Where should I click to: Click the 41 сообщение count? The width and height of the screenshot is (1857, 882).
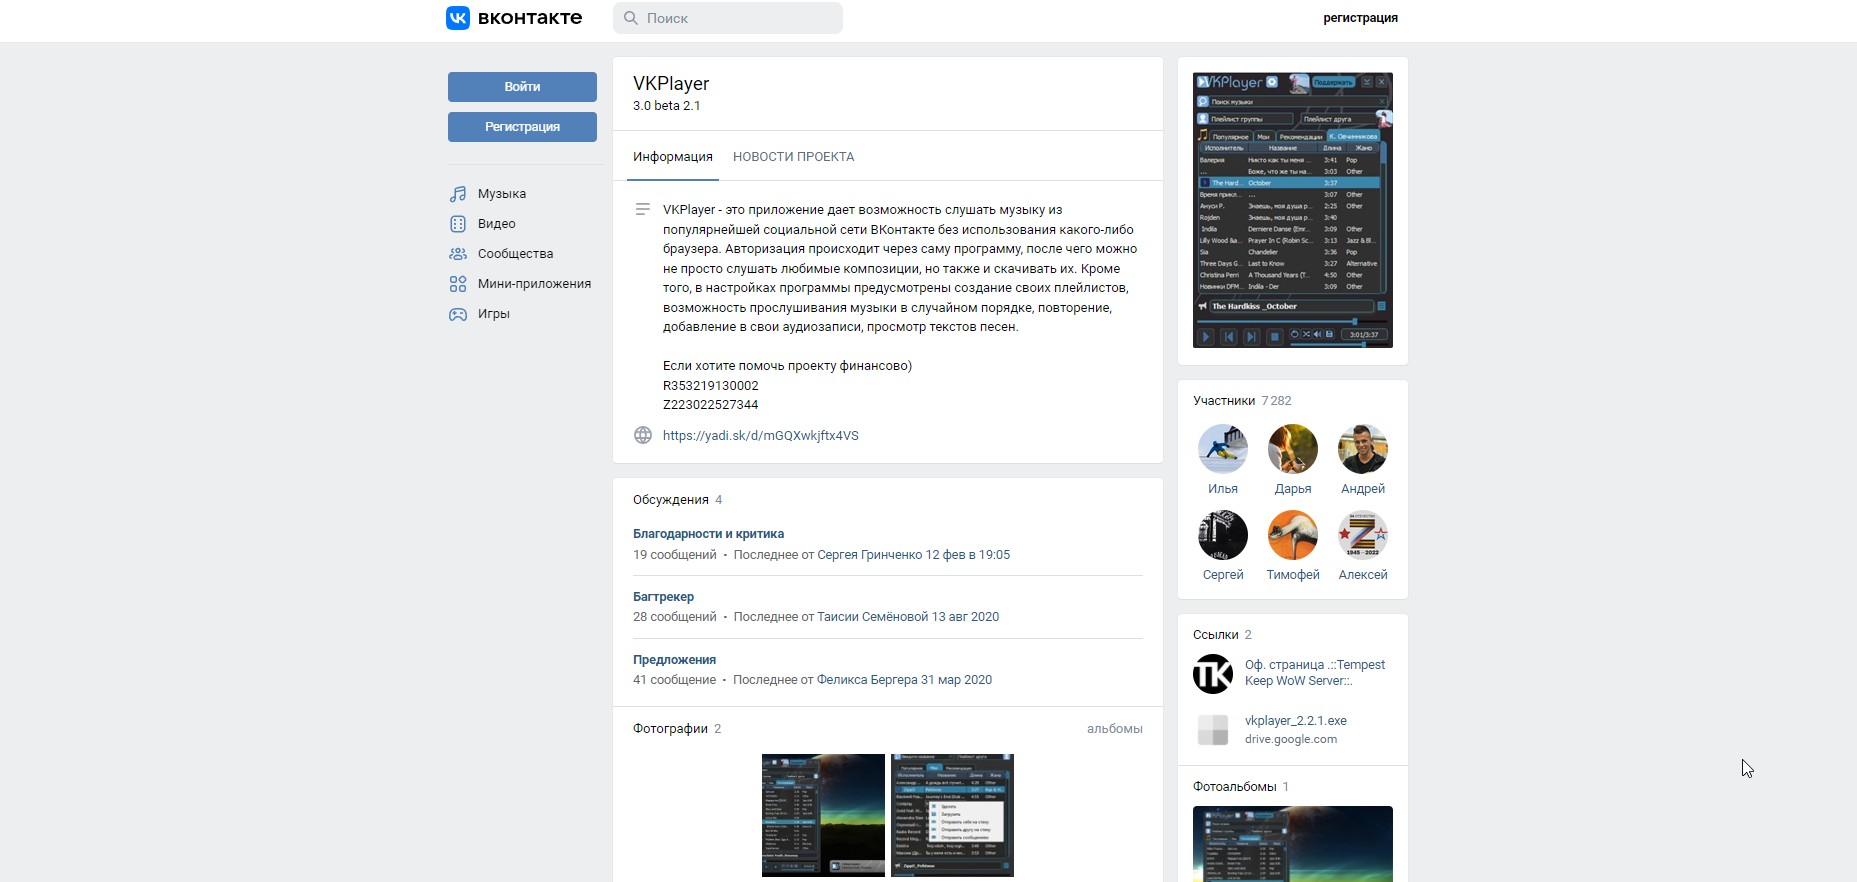coord(675,680)
